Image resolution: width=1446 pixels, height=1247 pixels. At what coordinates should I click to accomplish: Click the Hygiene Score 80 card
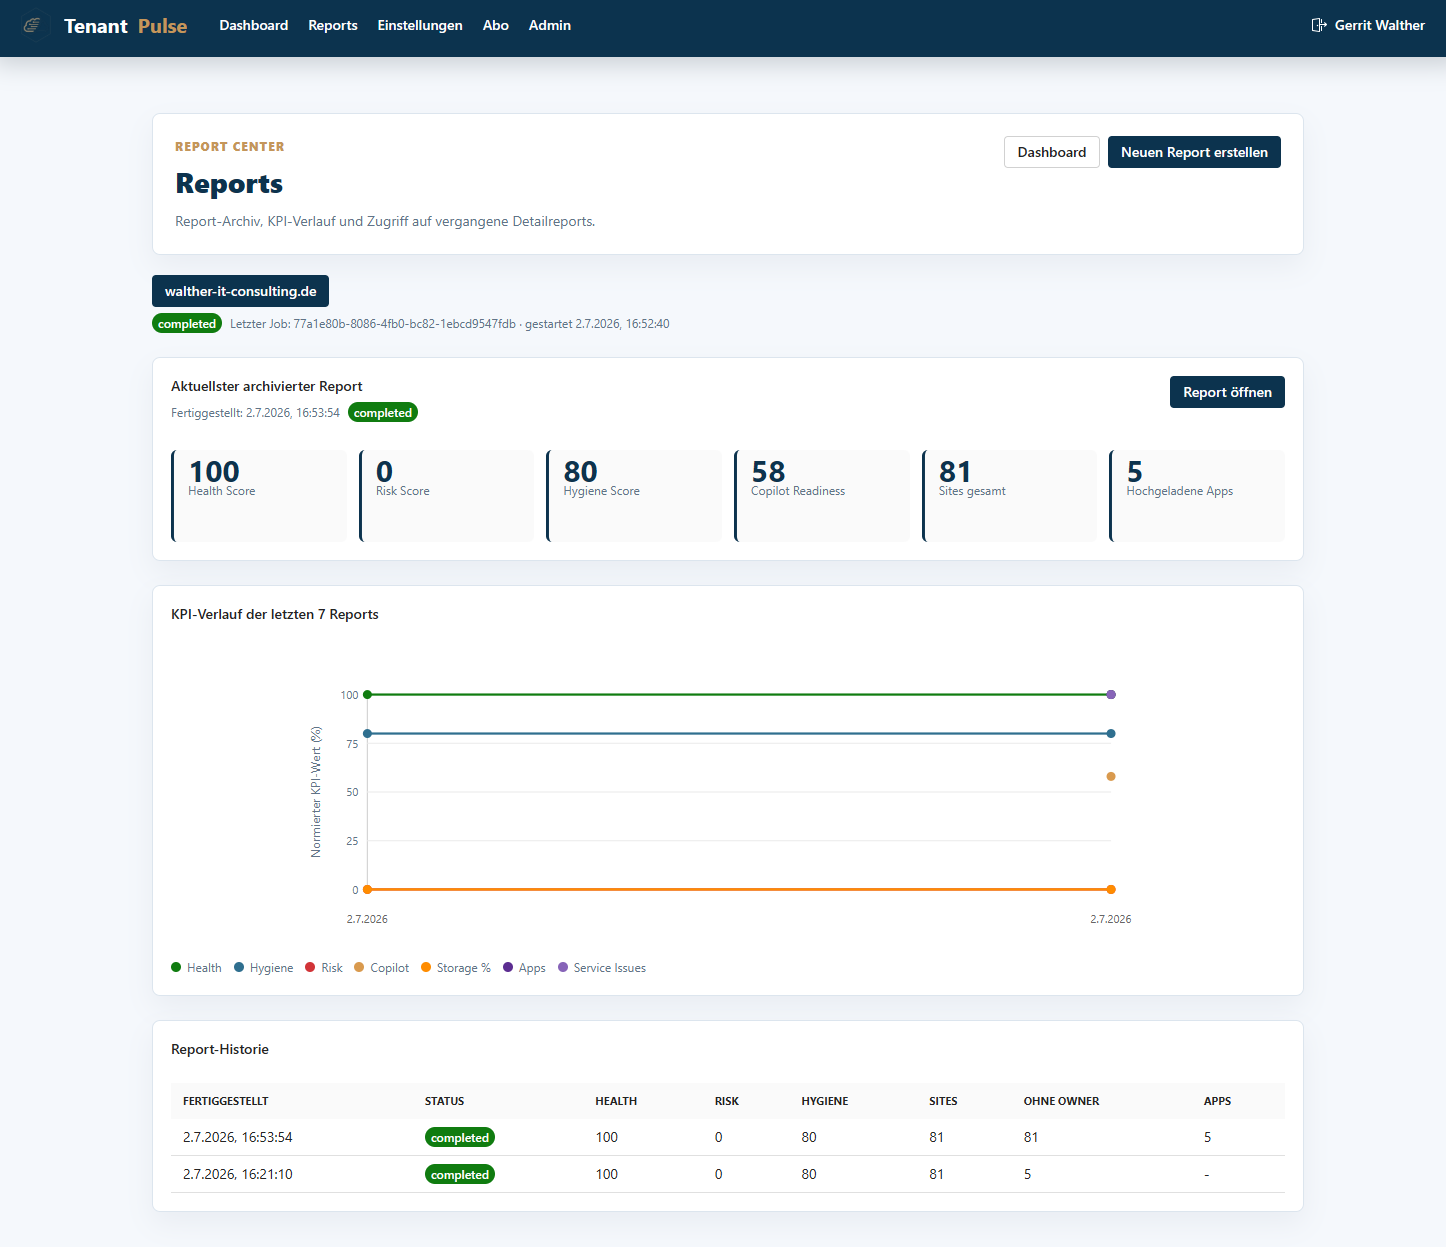(634, 496)
